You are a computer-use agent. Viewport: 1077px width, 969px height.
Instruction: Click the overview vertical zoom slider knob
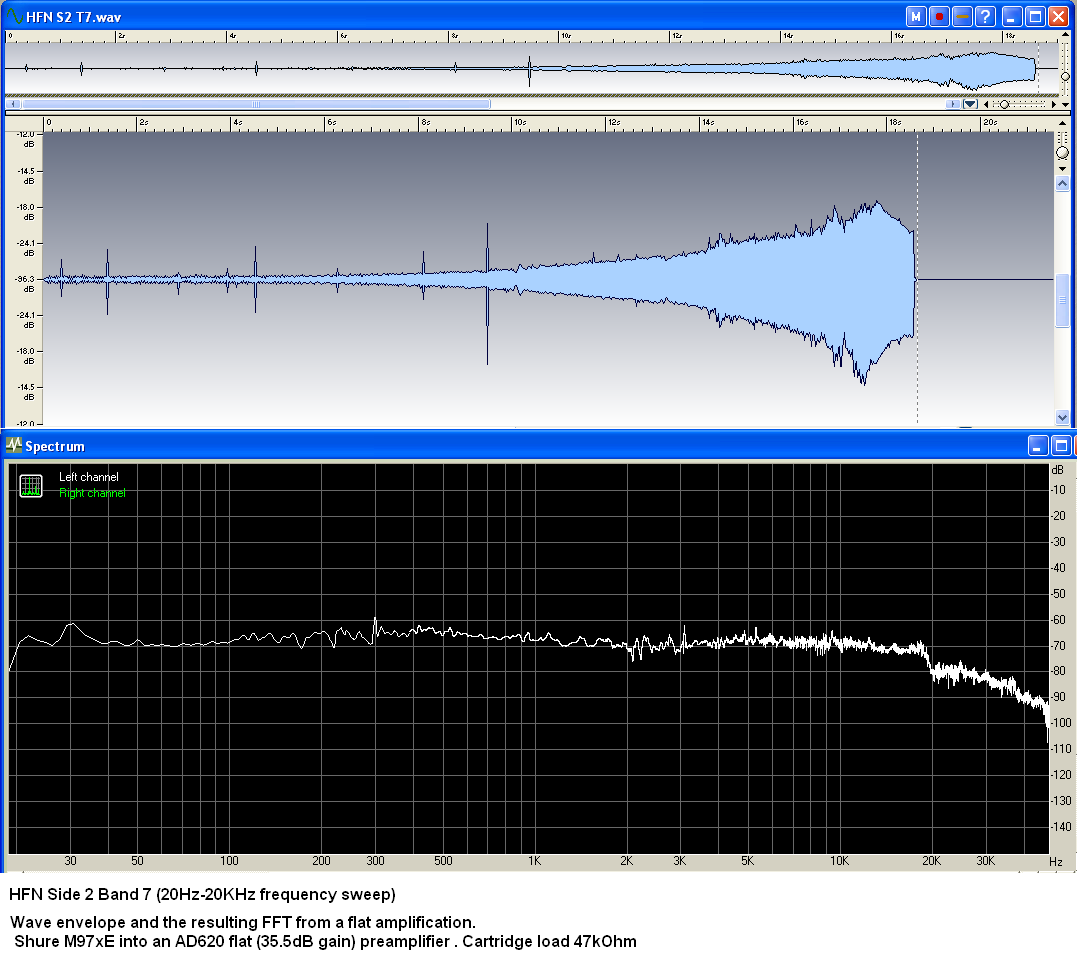coord(1065,76)
